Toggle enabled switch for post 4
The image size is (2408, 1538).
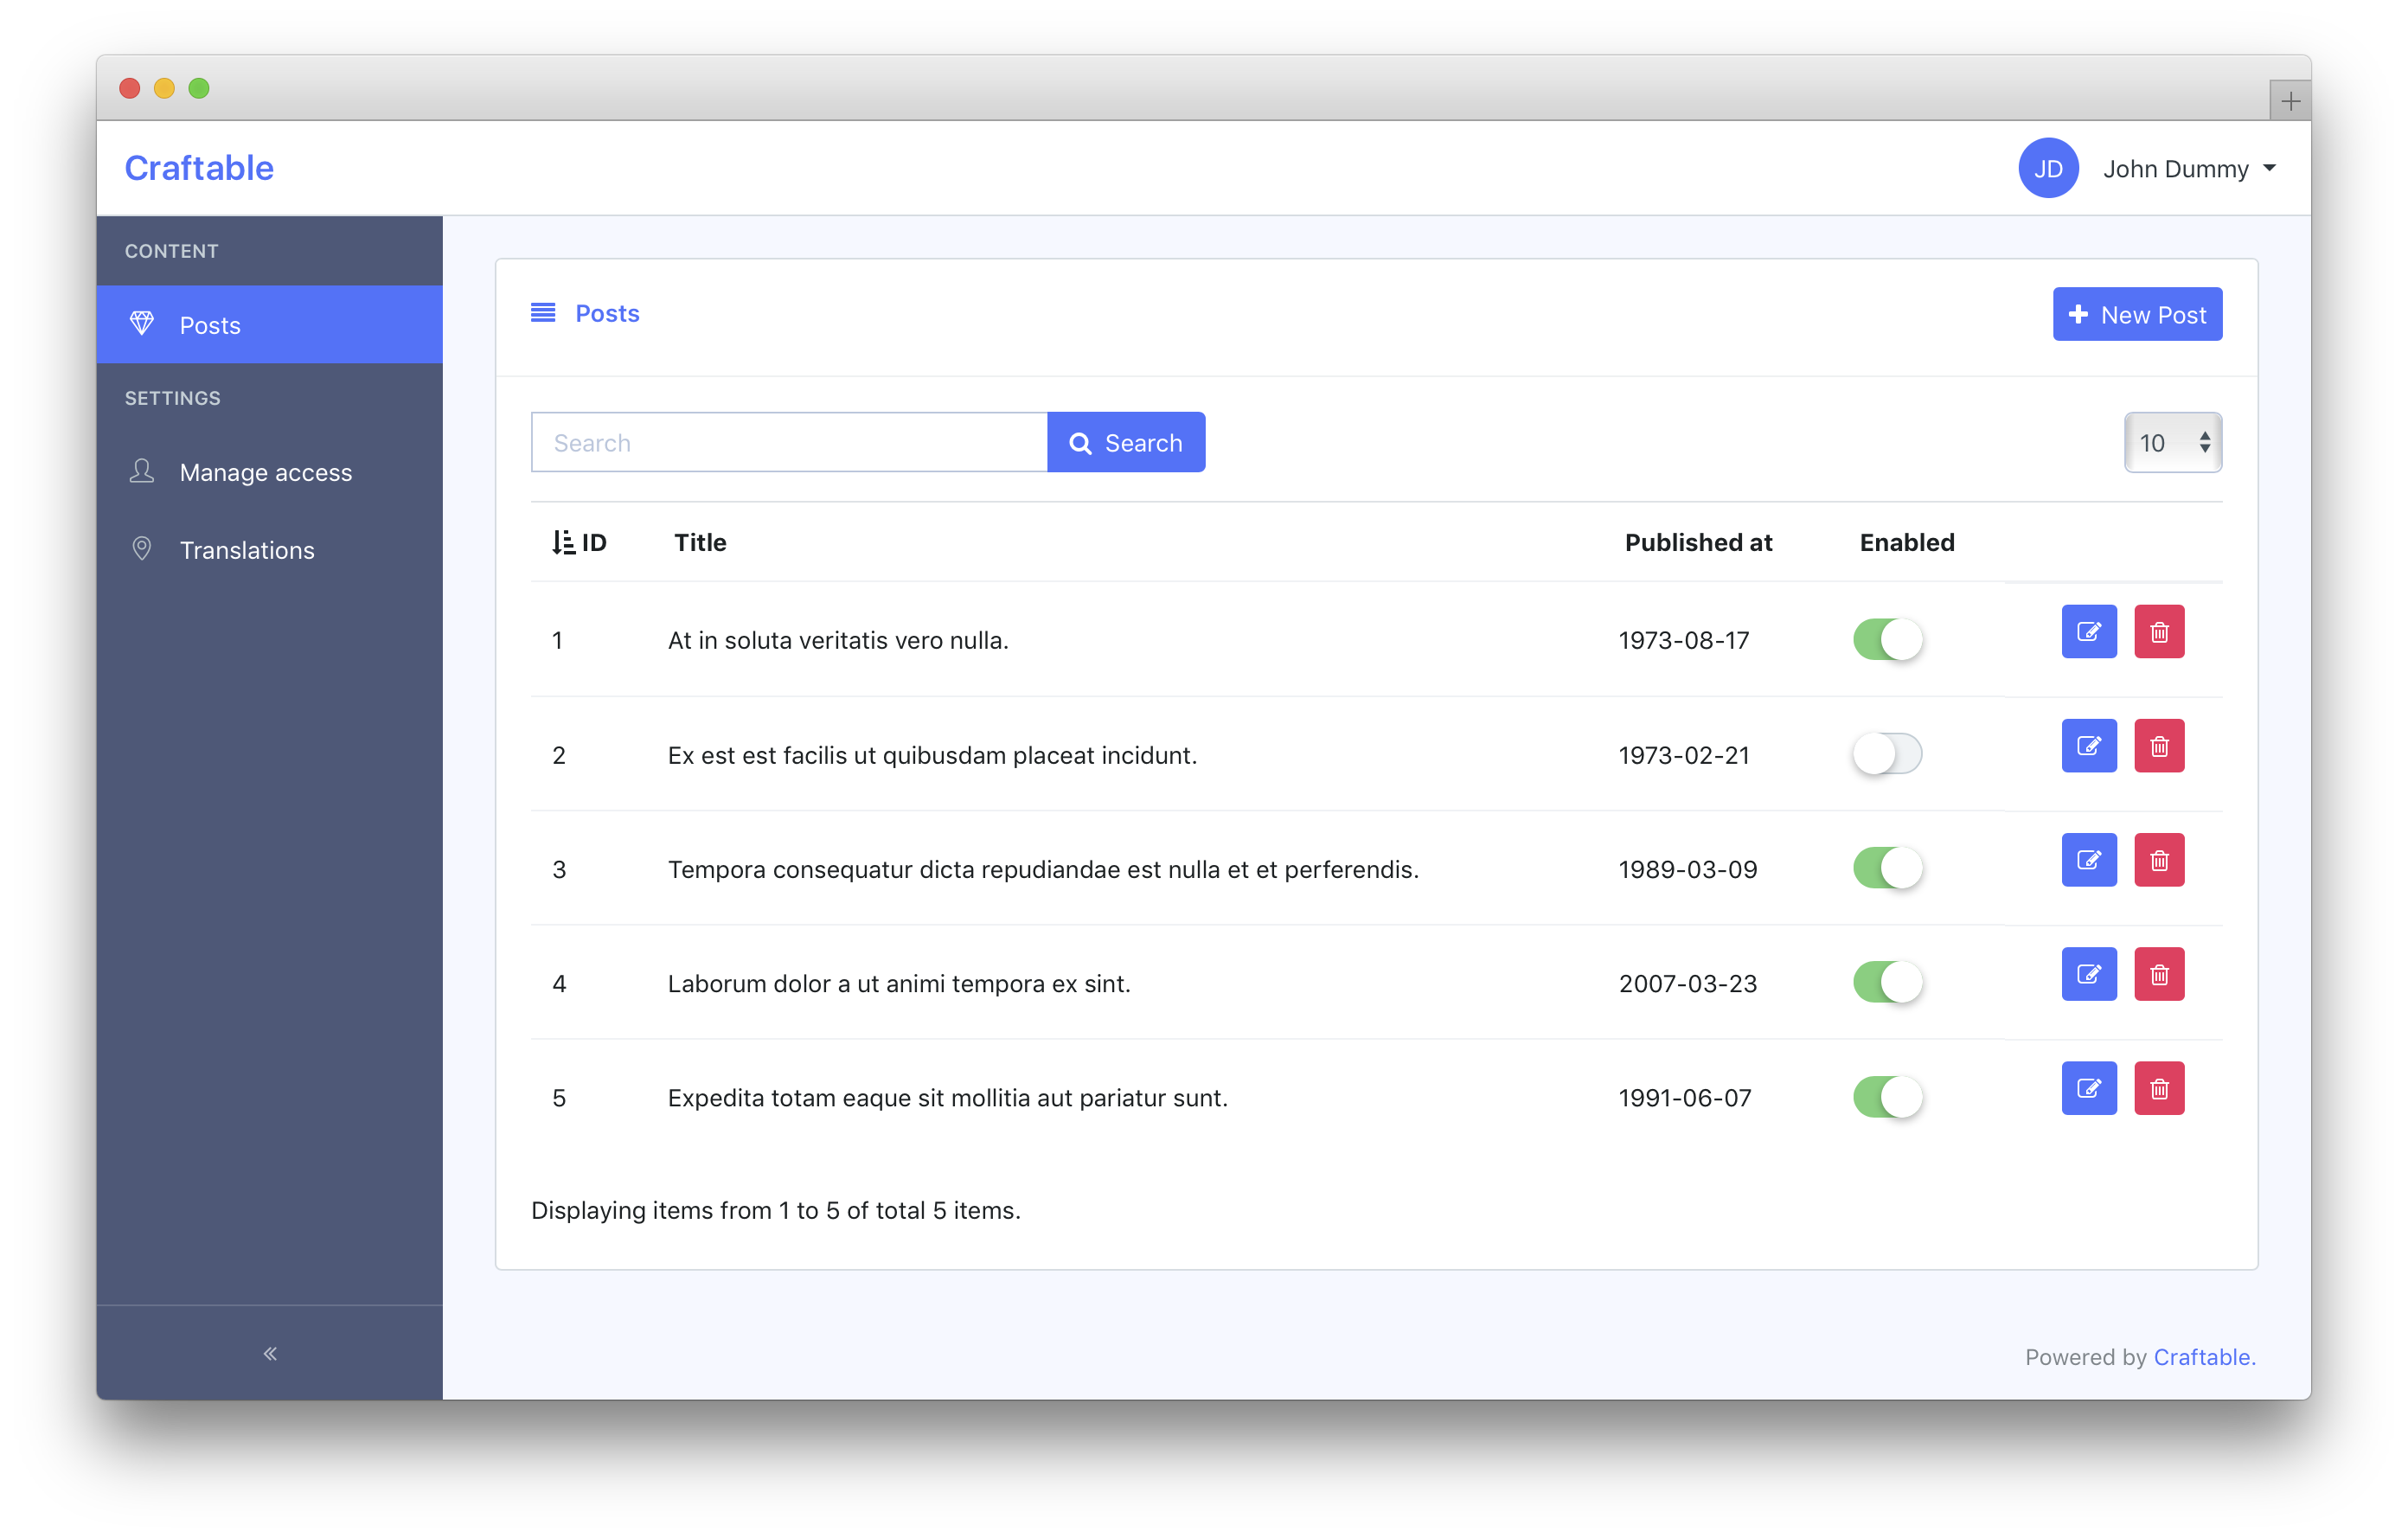(x=1888, y=980)
